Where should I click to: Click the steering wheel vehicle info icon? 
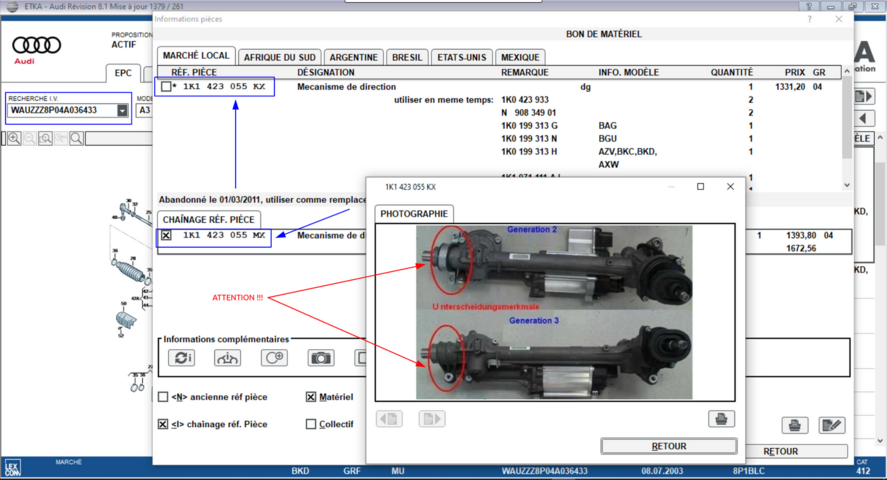[x=227, y=358]
